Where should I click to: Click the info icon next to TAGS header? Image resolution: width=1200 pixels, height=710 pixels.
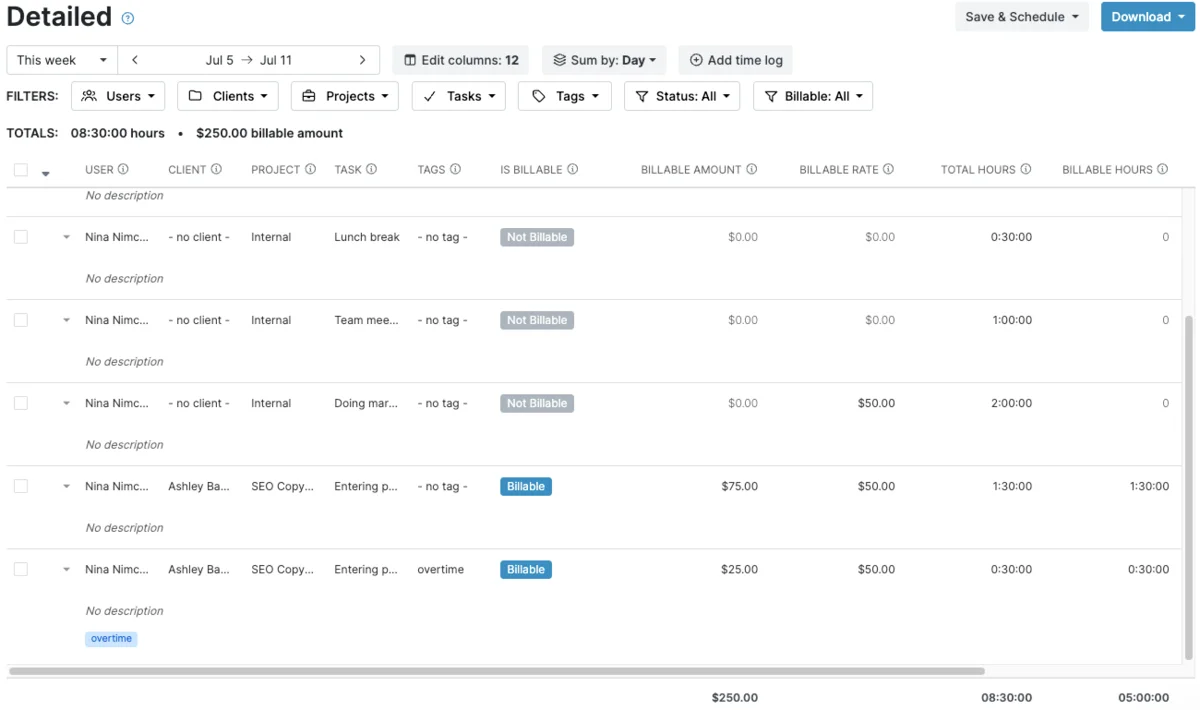click(455, 169)
